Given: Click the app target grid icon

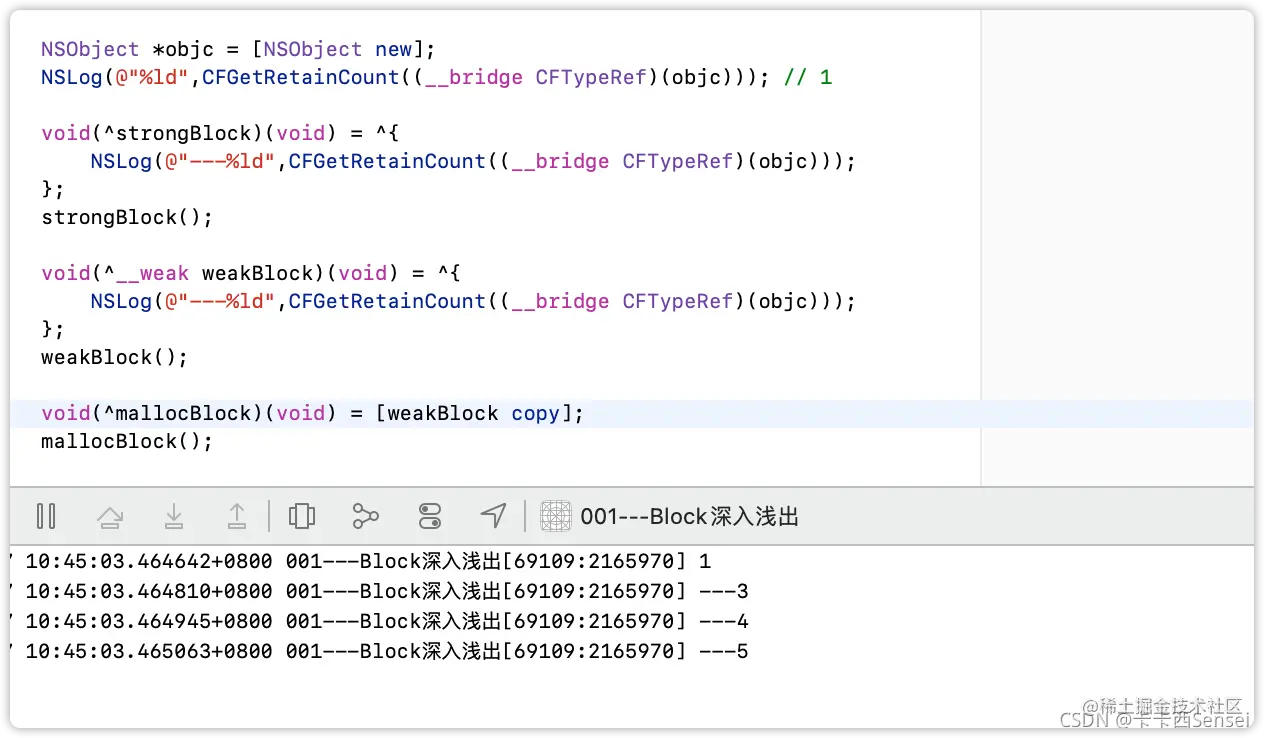Looking at the screenshot, I should pos(556,516).
